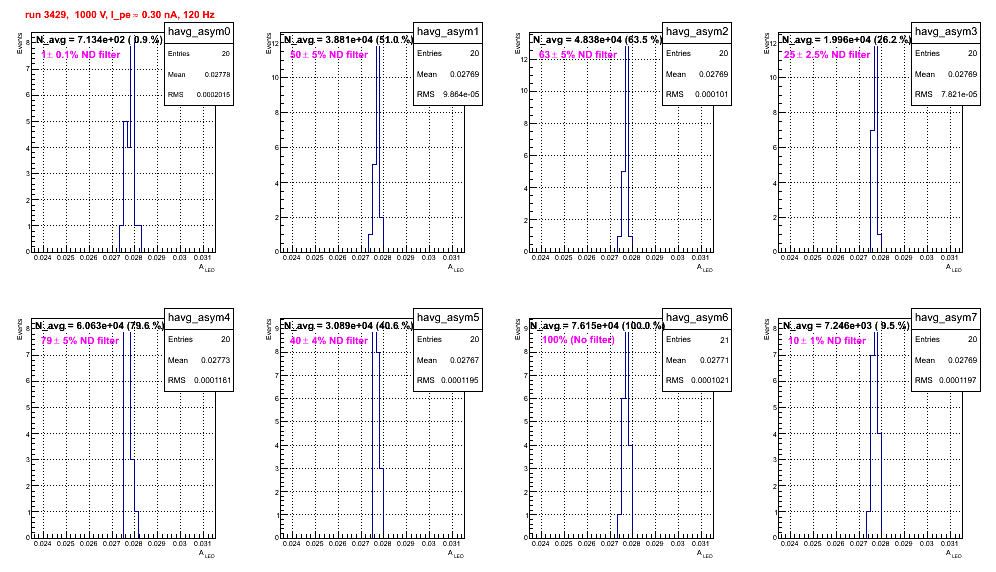Click the A_LED x-axis title under havg_asym3
This screenshot has width=996, height=572.
pos(953,268)
